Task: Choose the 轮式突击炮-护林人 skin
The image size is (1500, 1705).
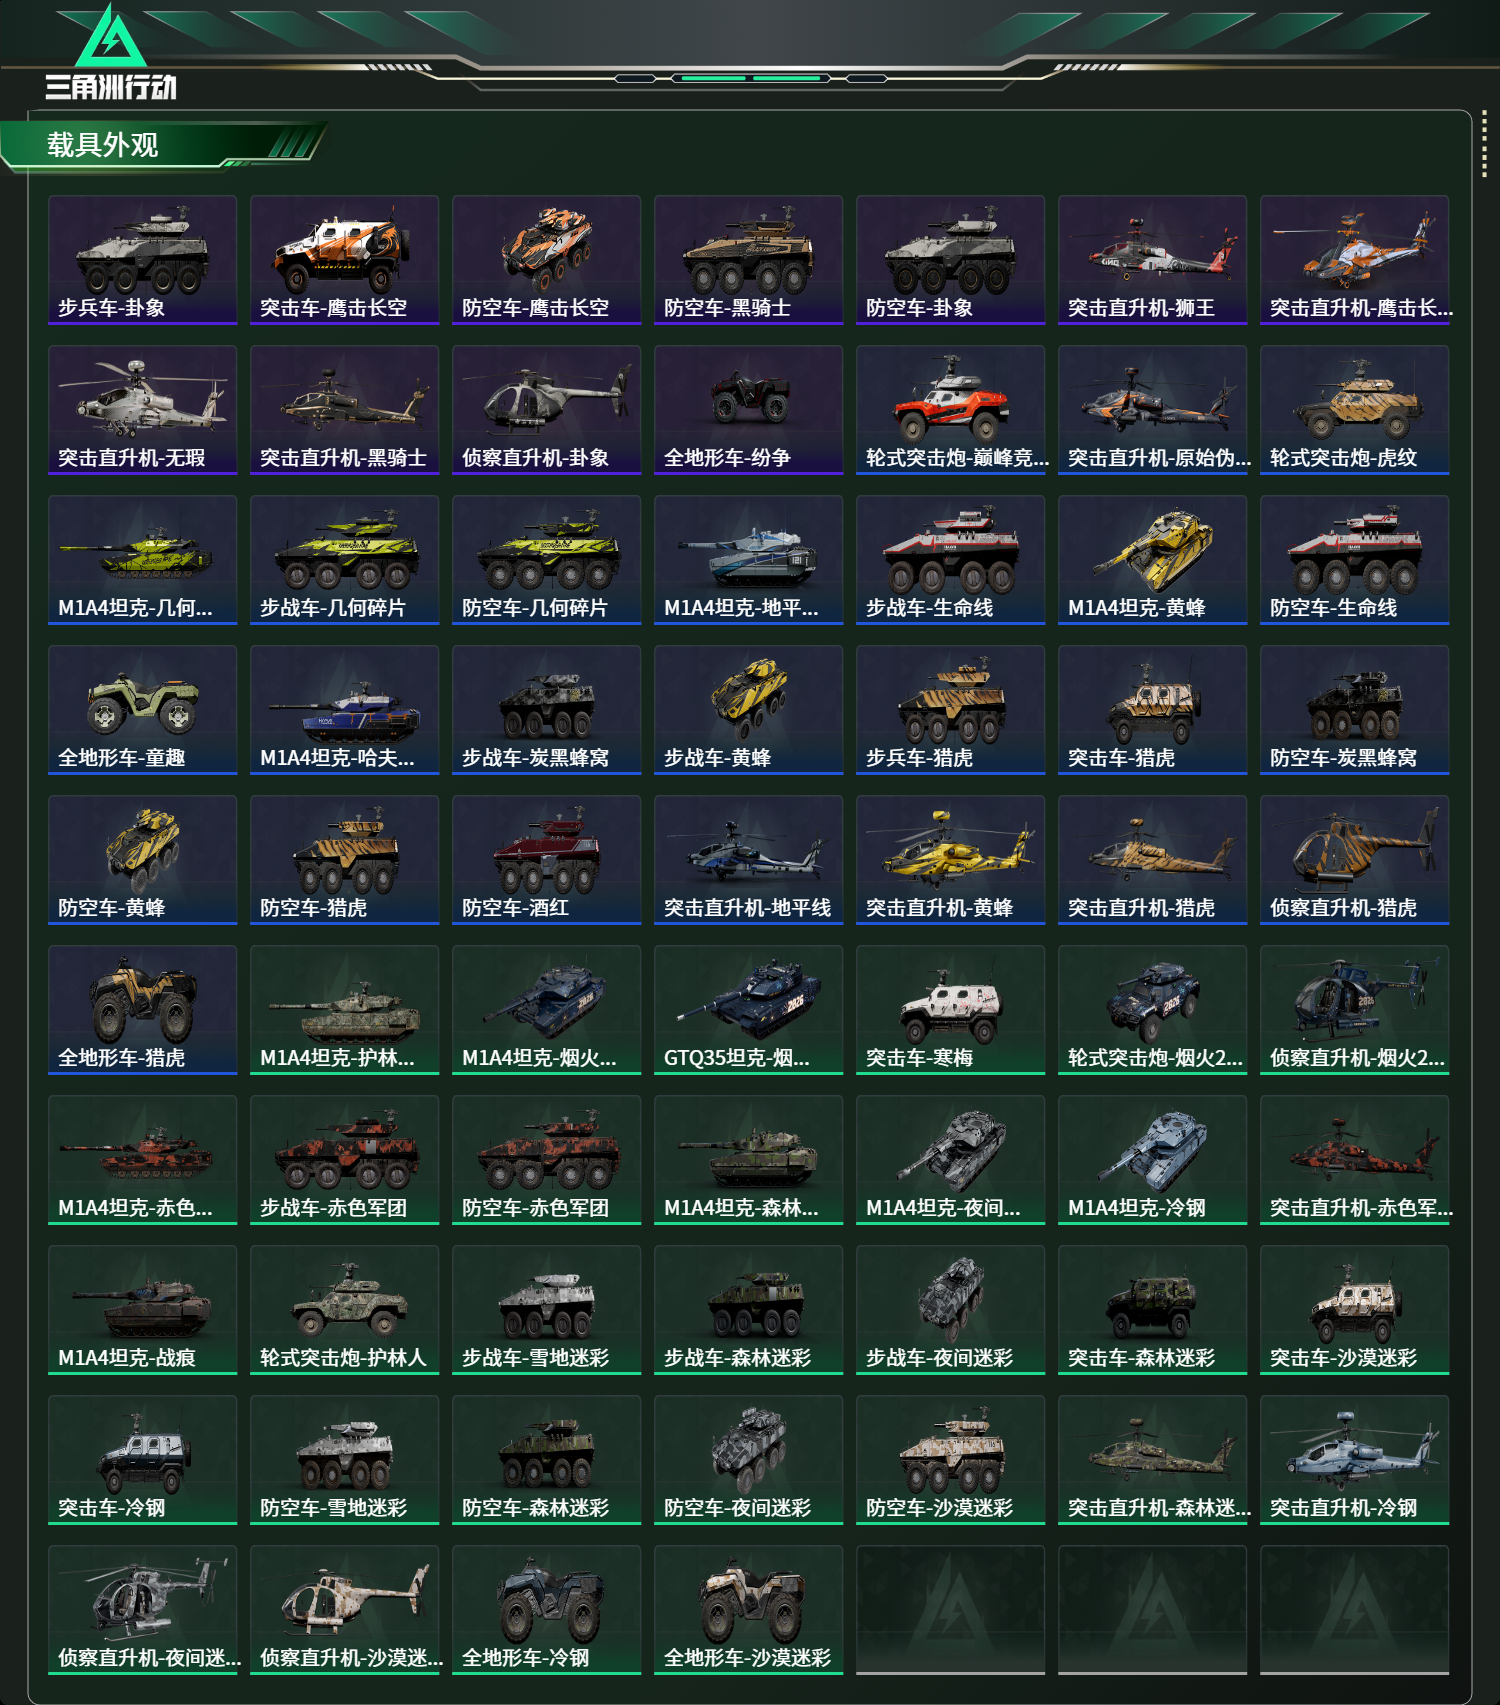Action: click(344, 1310)
